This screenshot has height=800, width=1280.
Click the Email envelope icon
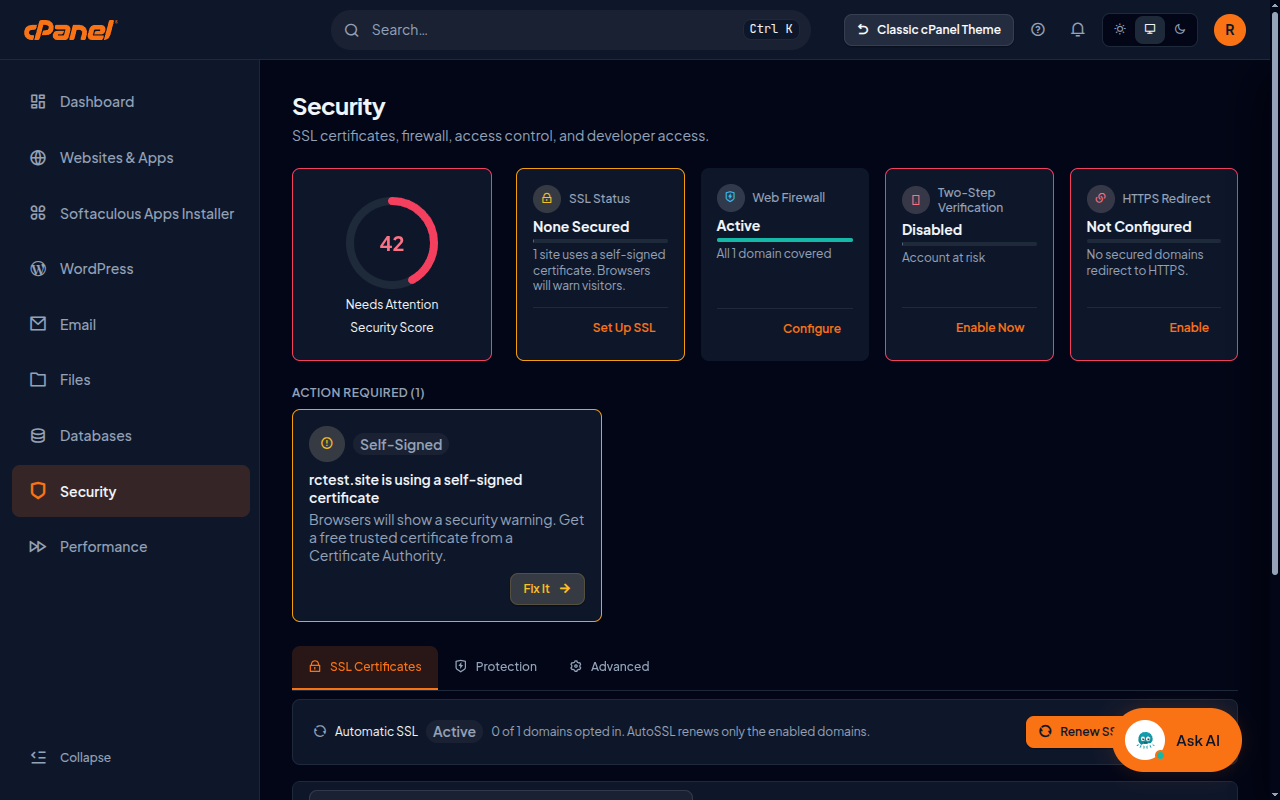(38, 324)
